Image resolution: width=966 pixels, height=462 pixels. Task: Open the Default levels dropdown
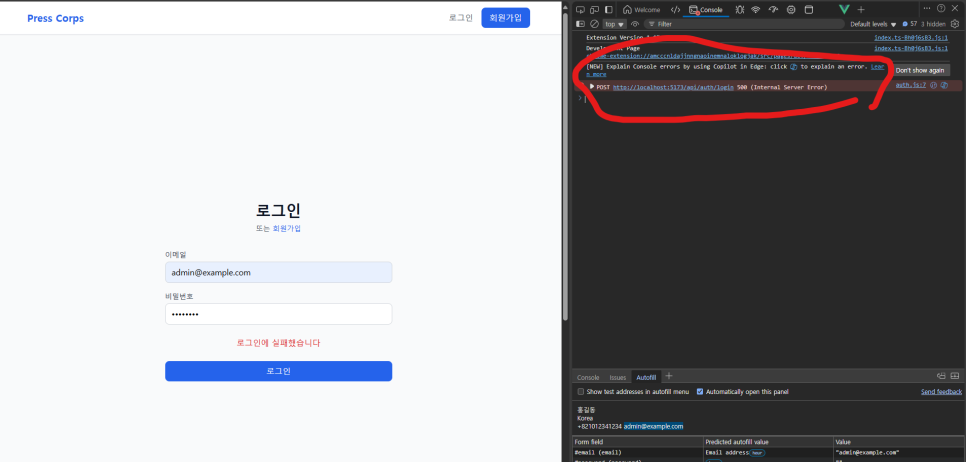(873, 24)
